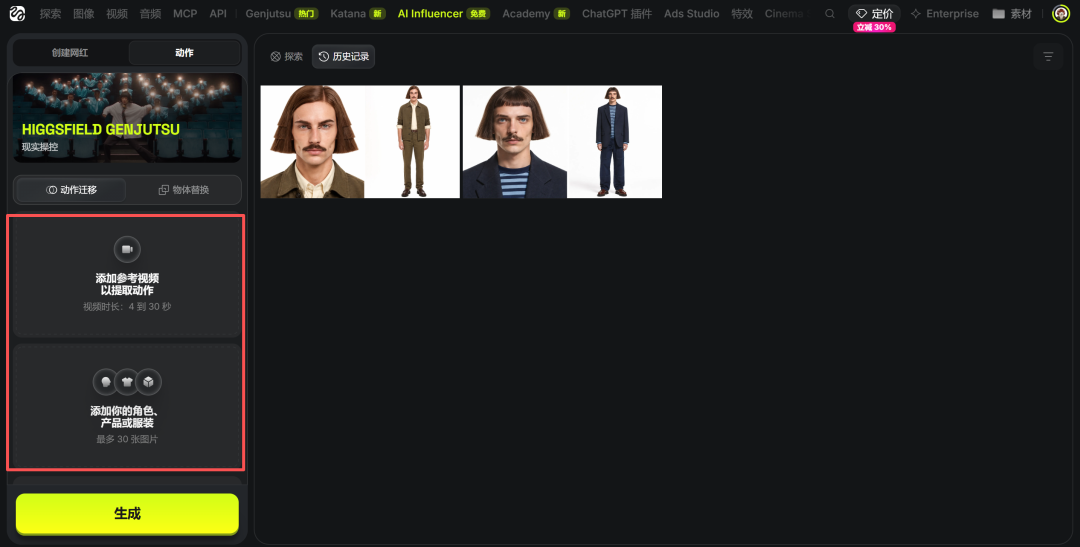
Task: Switch to the 创建网红 tab
Action: (x=70, y=53)
